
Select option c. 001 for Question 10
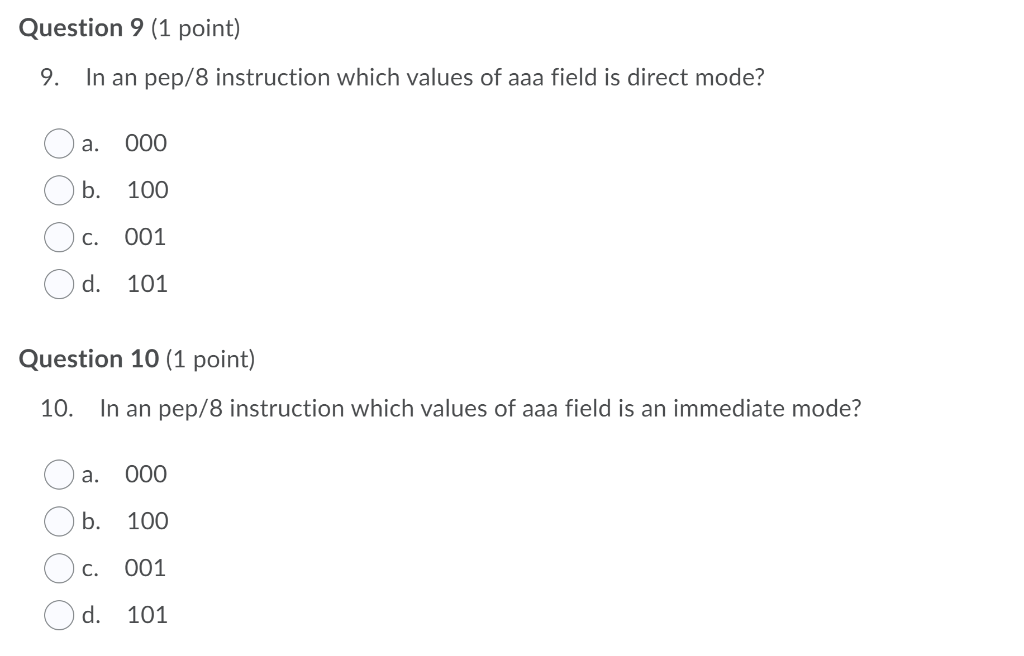coord(59,568)
